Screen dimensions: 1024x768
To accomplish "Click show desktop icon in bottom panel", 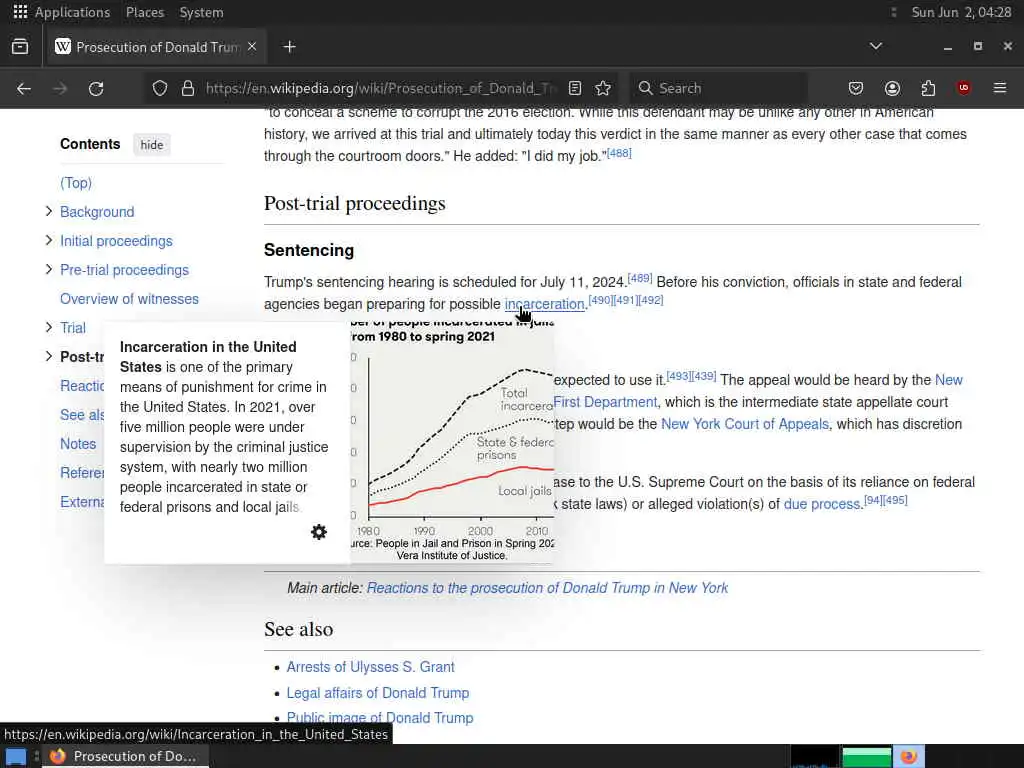I will point(16,757).
